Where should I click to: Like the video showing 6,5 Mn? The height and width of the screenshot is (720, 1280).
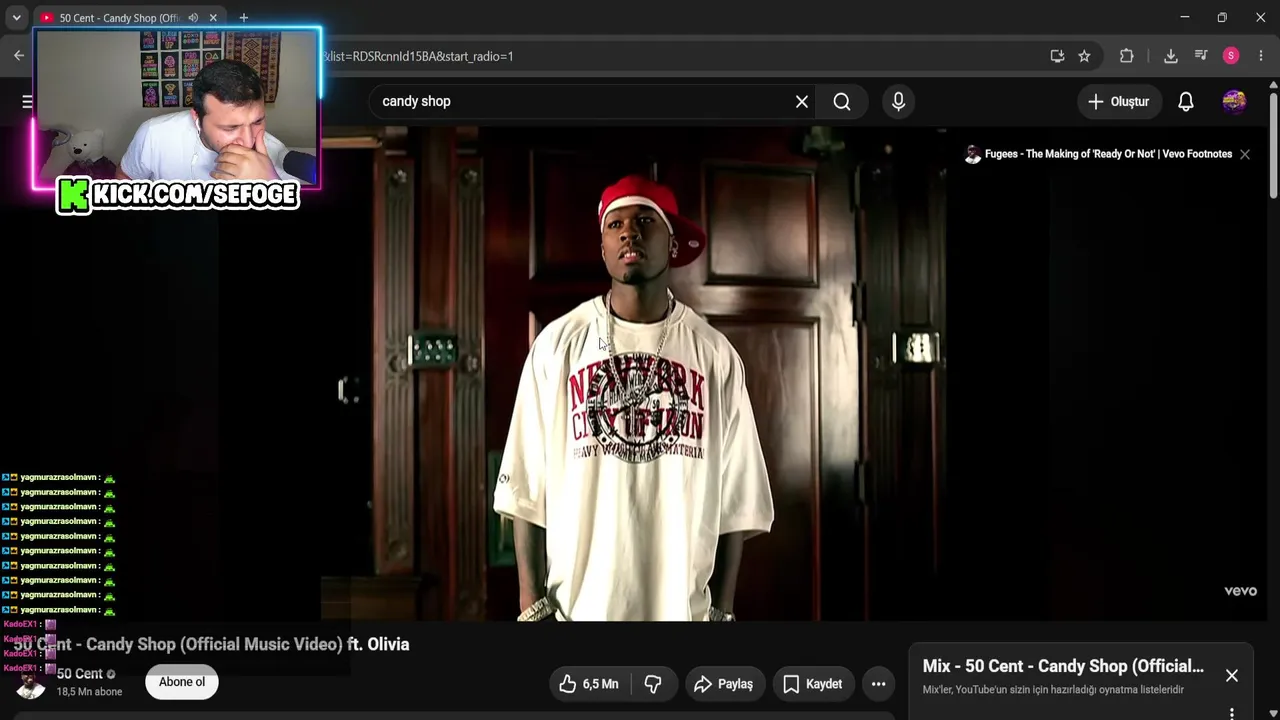click(x=589, y=684)
